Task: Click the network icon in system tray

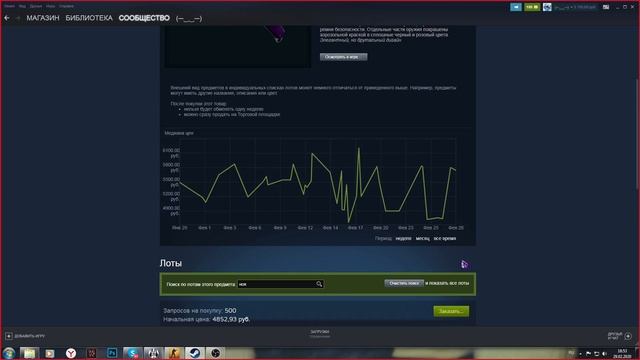Action: tap(596, 353)
